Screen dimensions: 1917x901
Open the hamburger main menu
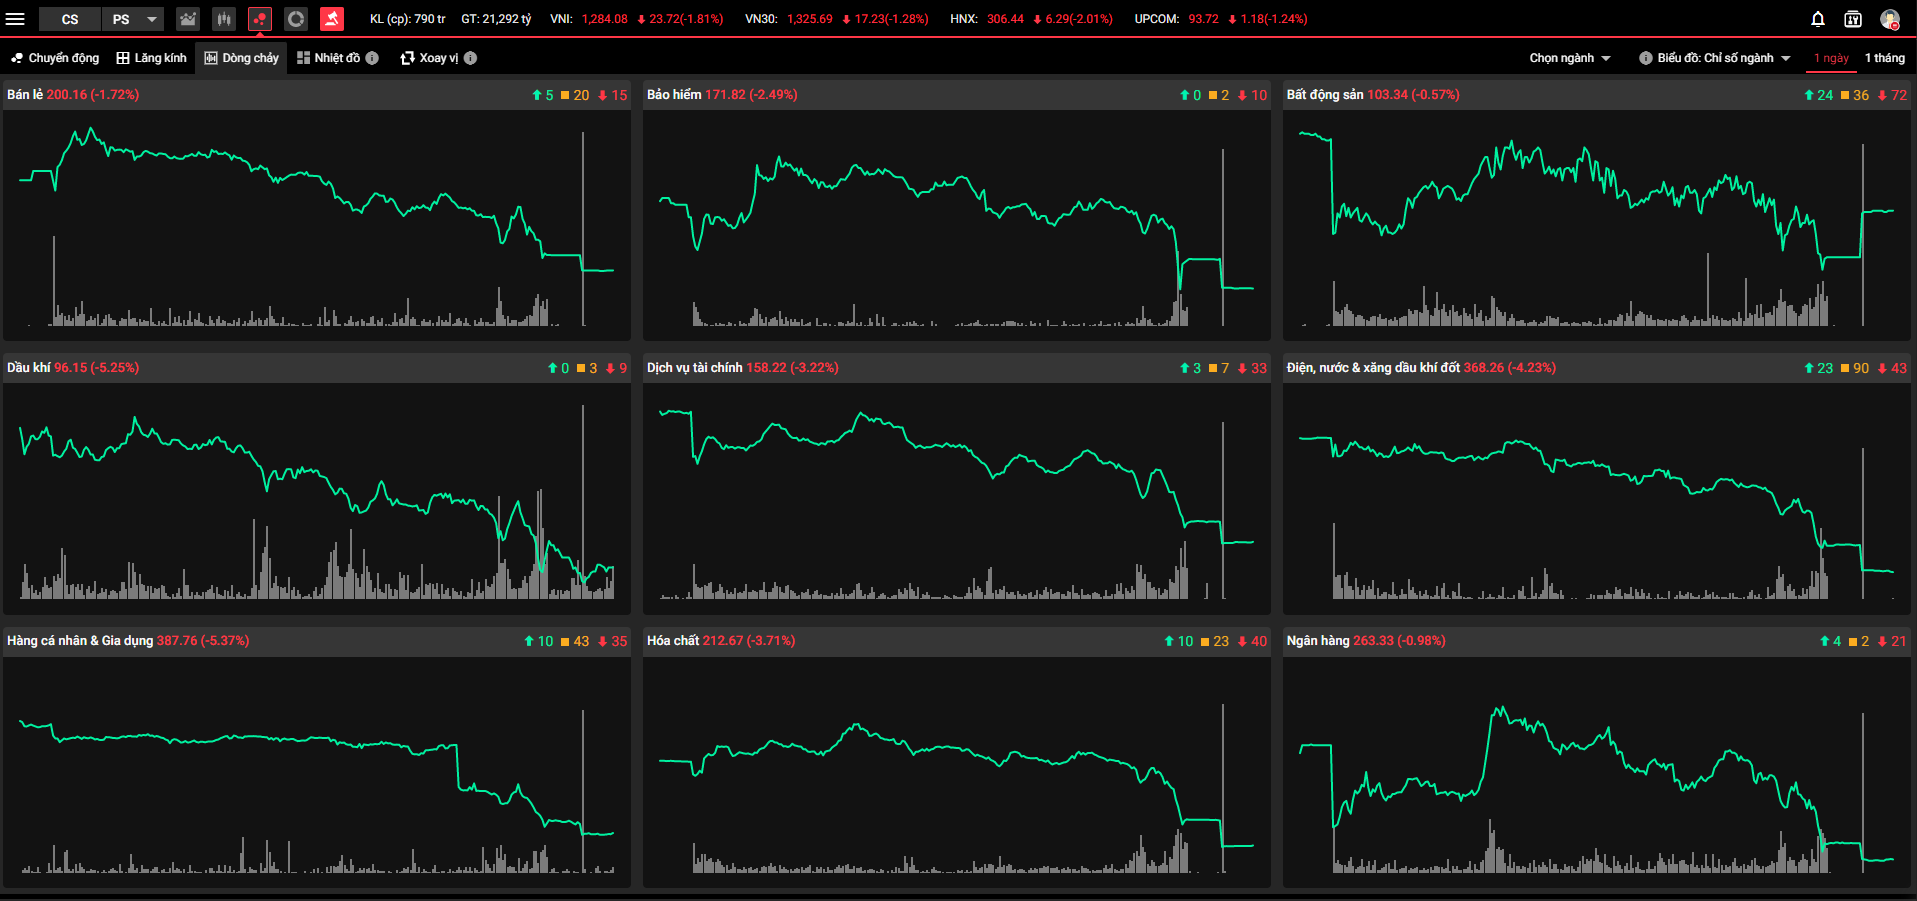pyautogui.click(x=15, y=19)
